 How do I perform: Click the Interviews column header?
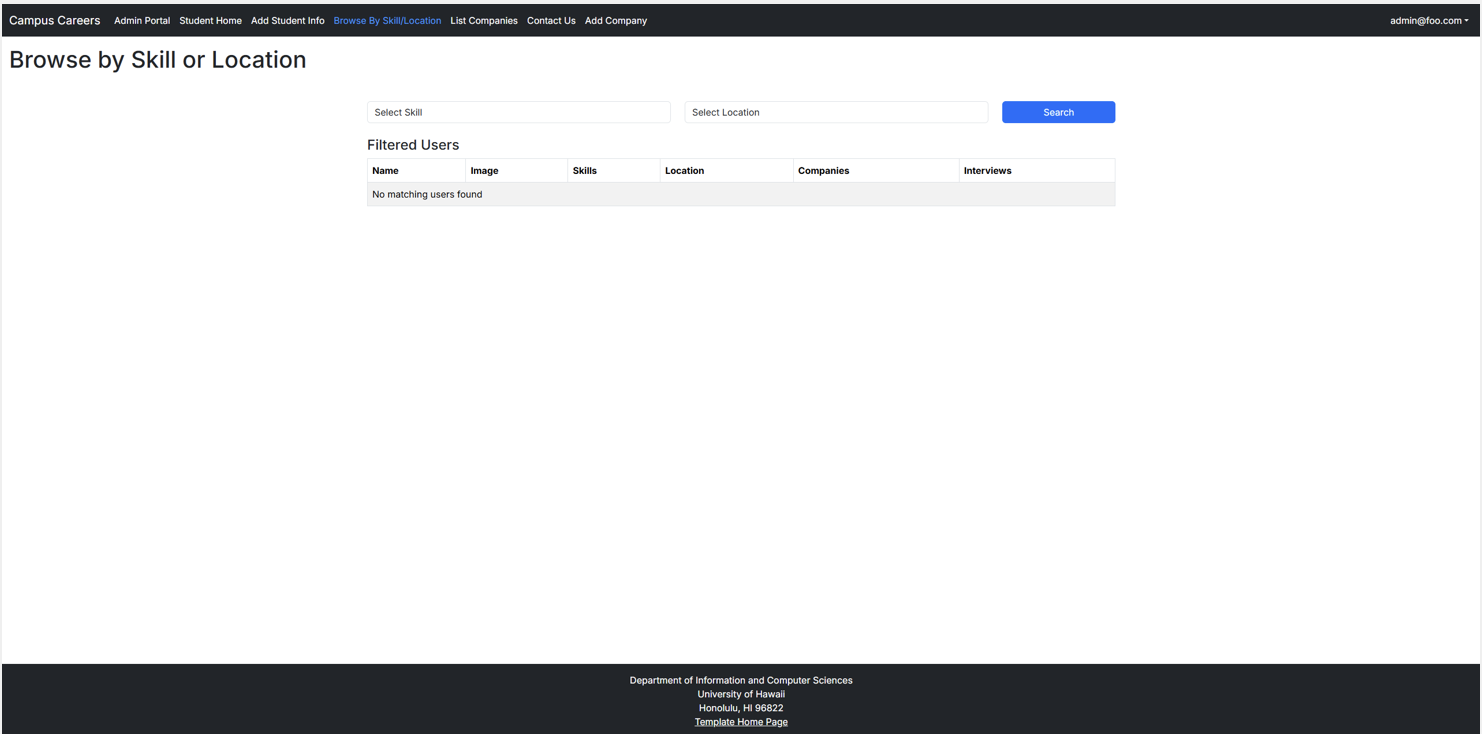(x=987, y=170)
